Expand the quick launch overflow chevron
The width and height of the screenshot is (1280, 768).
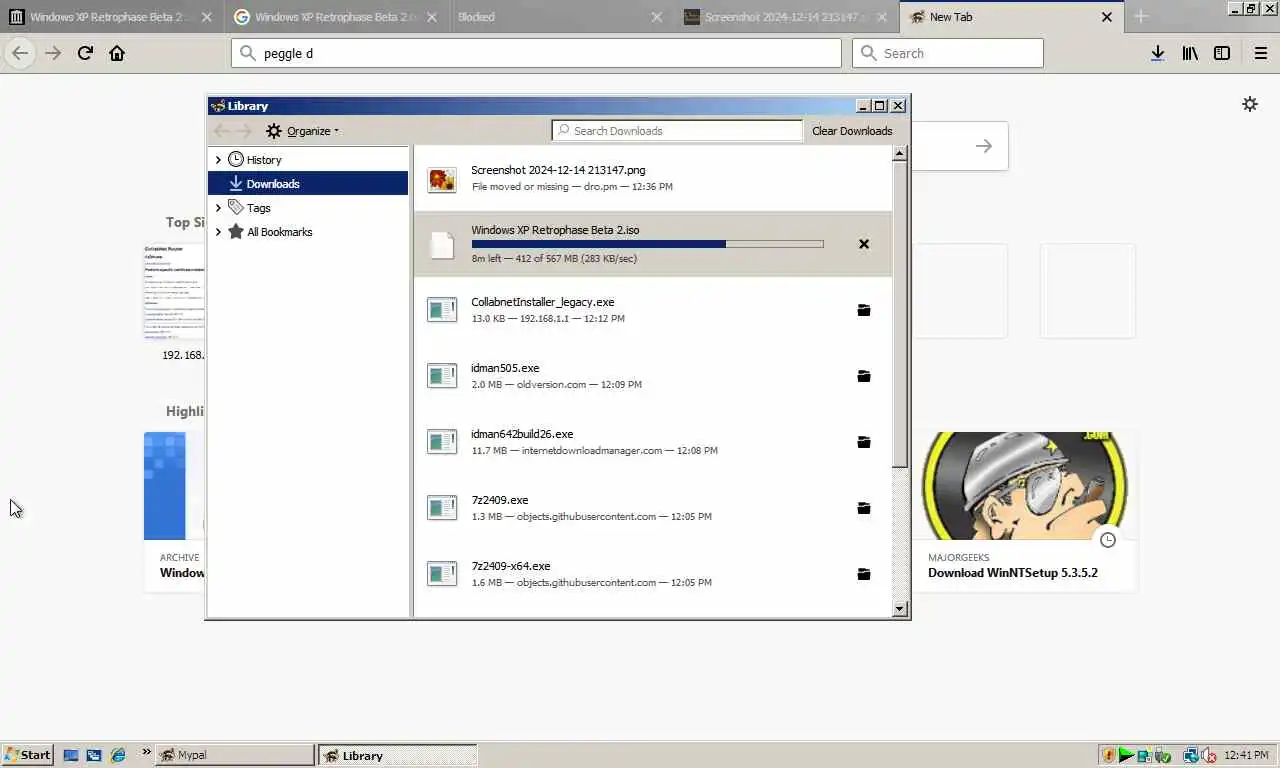[x=146, y=752]
